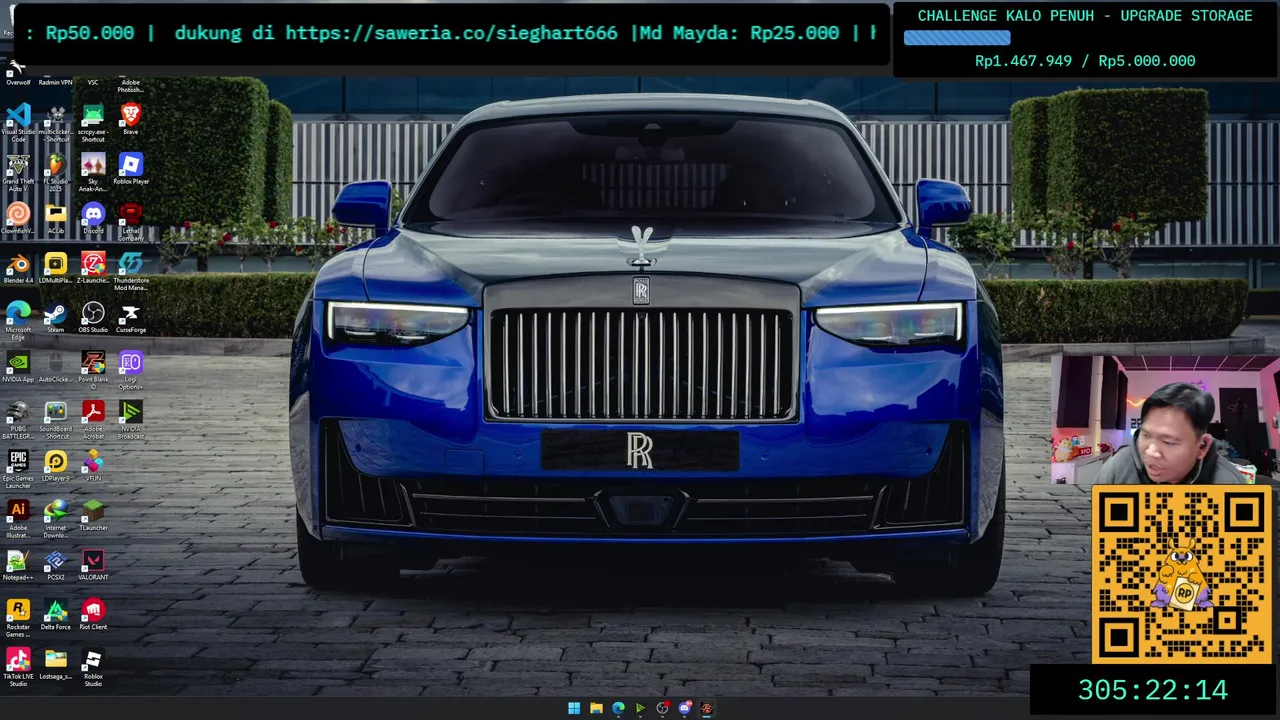Open File Explorer from taskbar
The height and width of the screenshot is (720, 1280).
tap(596, 708)
